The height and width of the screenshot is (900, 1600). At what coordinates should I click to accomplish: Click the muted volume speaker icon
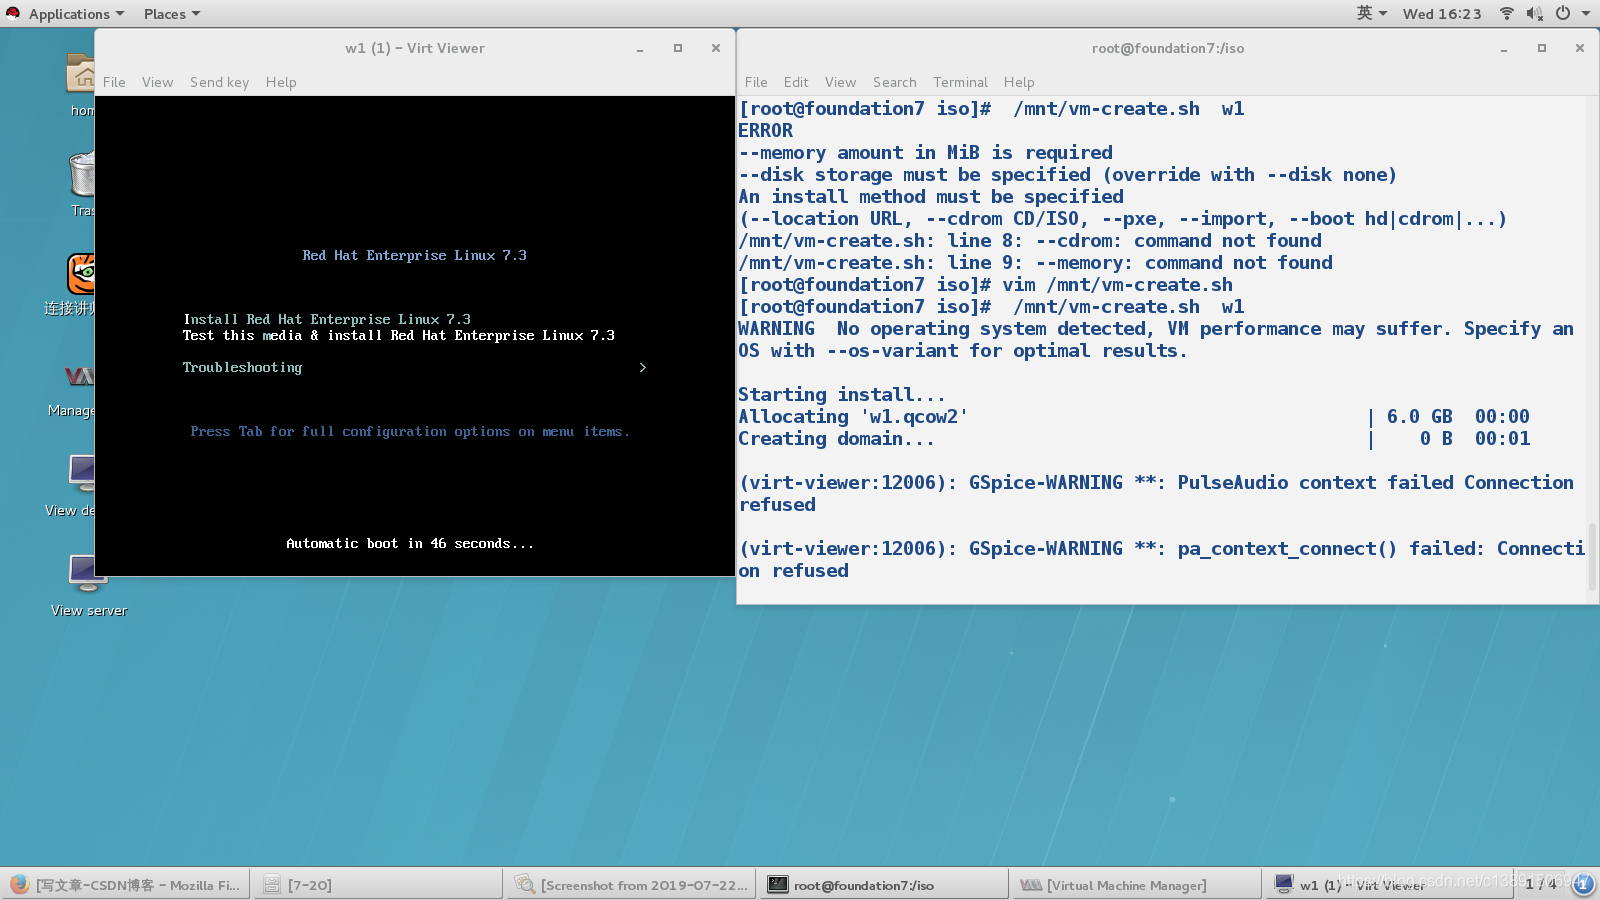tap(1535, 14)
